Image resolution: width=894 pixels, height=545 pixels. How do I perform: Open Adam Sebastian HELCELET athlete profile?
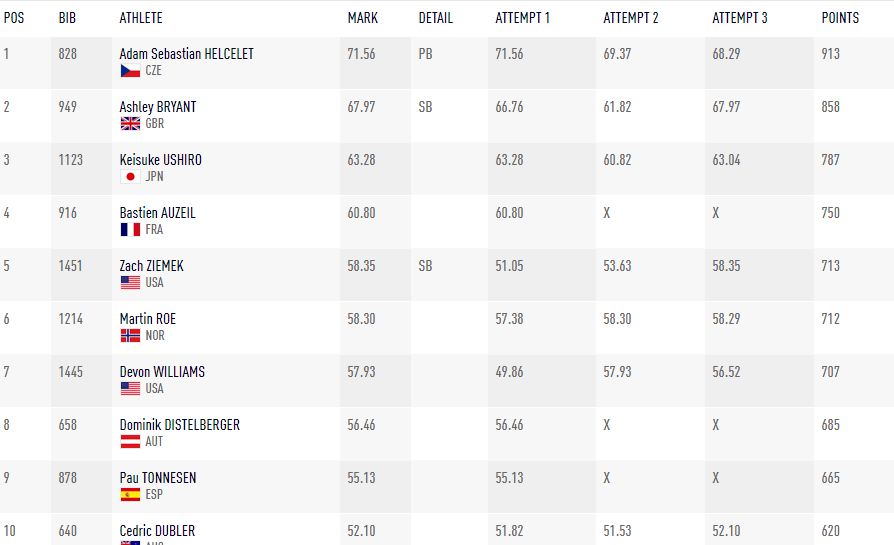pos(186,54)
